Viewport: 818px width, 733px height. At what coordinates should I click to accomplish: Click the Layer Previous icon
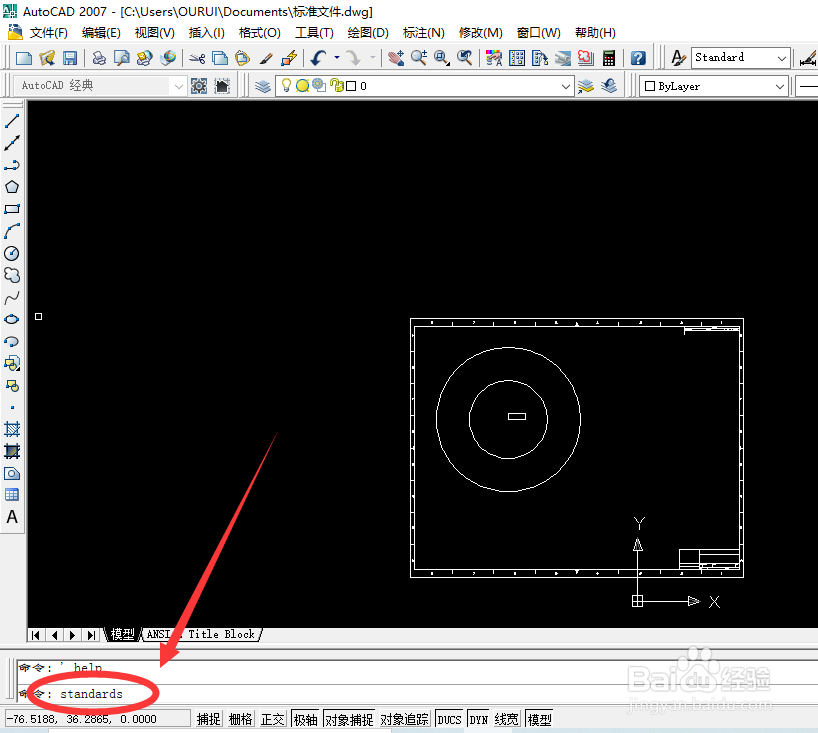tap(609, 86)
